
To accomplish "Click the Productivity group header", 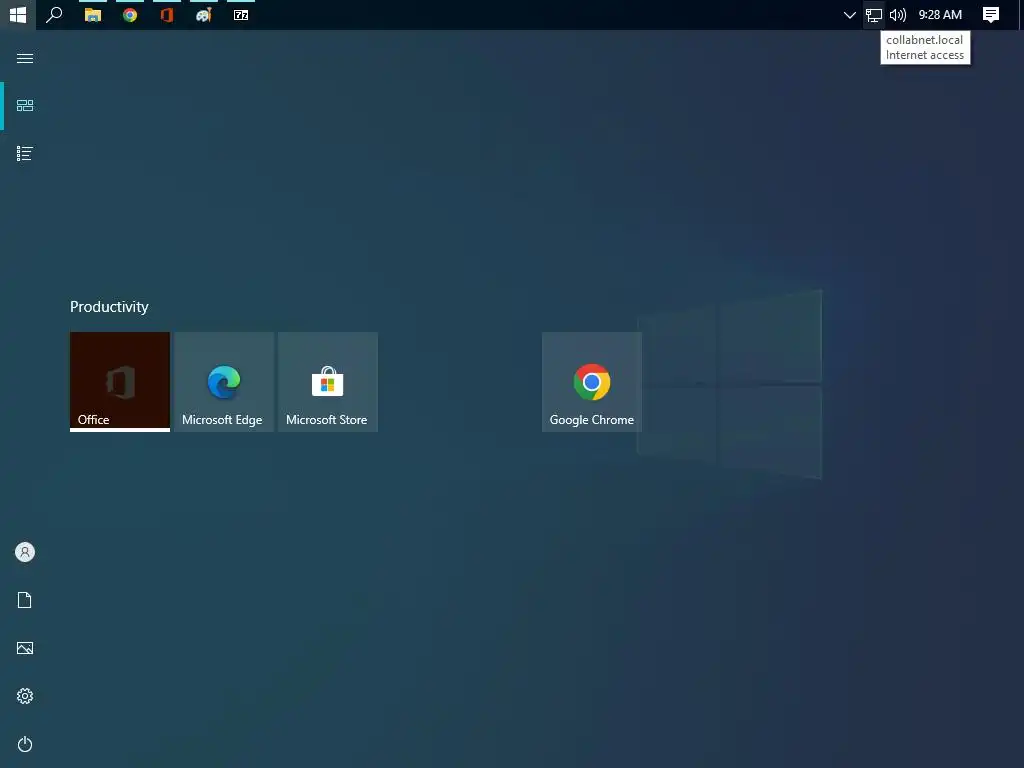I will pyautogui.click(x=109, y=306).
